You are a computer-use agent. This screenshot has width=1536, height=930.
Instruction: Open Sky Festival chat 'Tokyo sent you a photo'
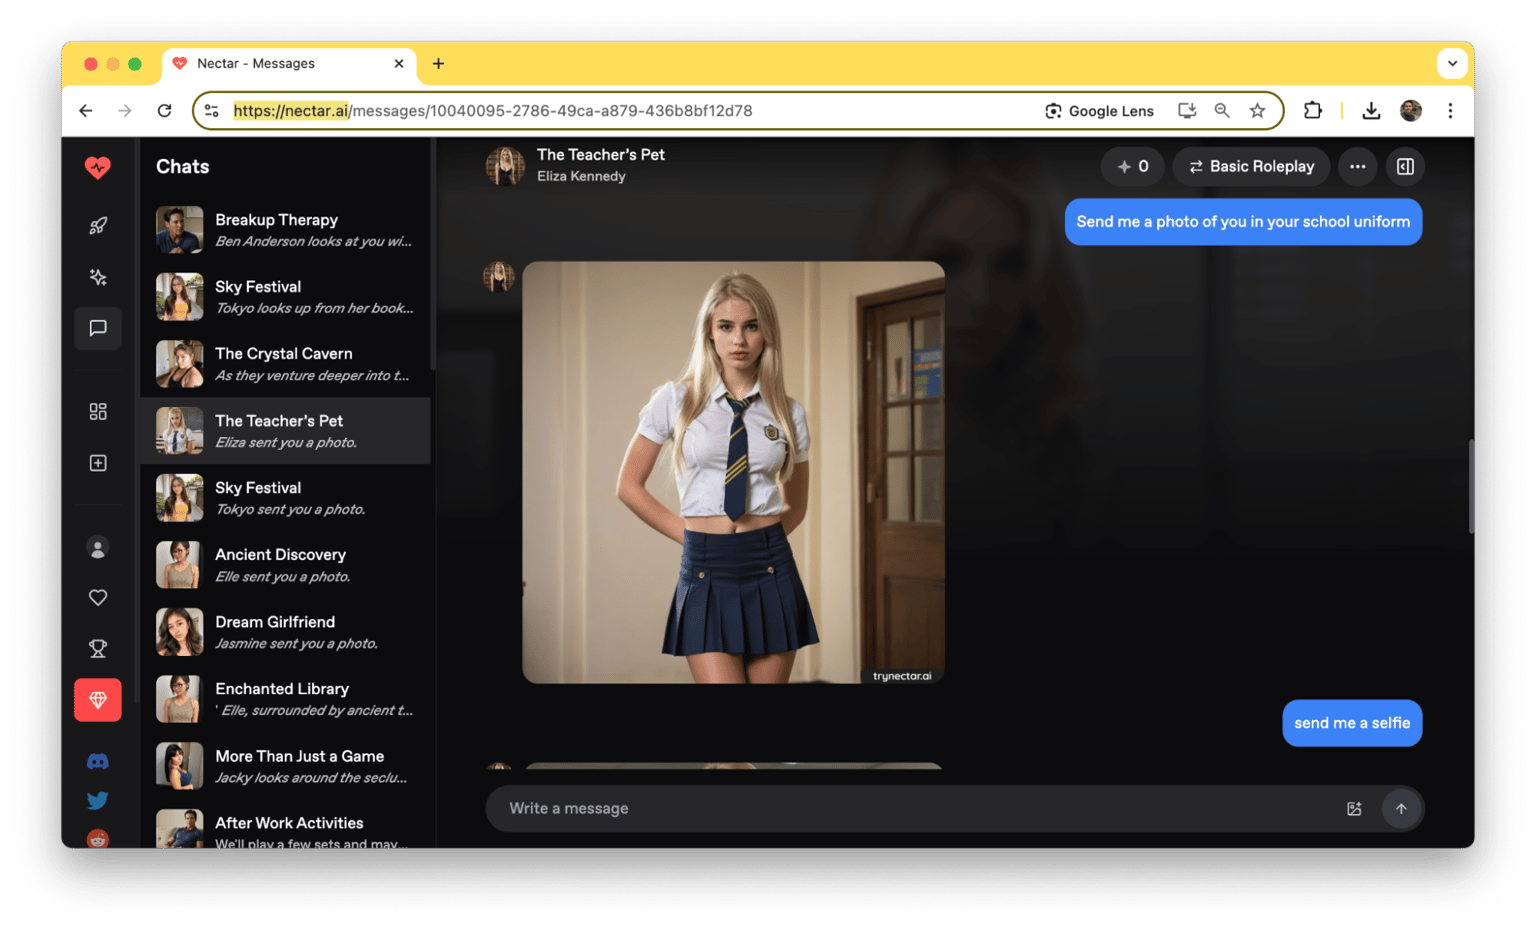286,498
